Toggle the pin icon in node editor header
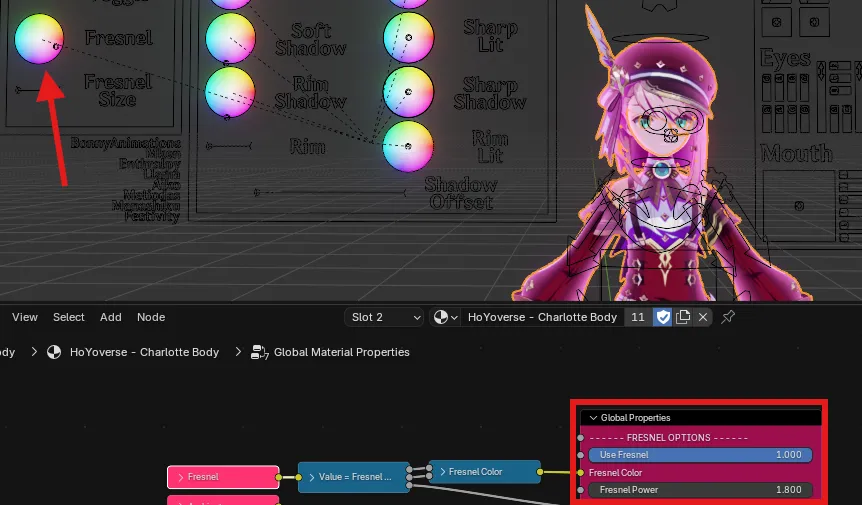Viewport: 862px width, 506px height. pyautogui.click(x=728, y=317)
